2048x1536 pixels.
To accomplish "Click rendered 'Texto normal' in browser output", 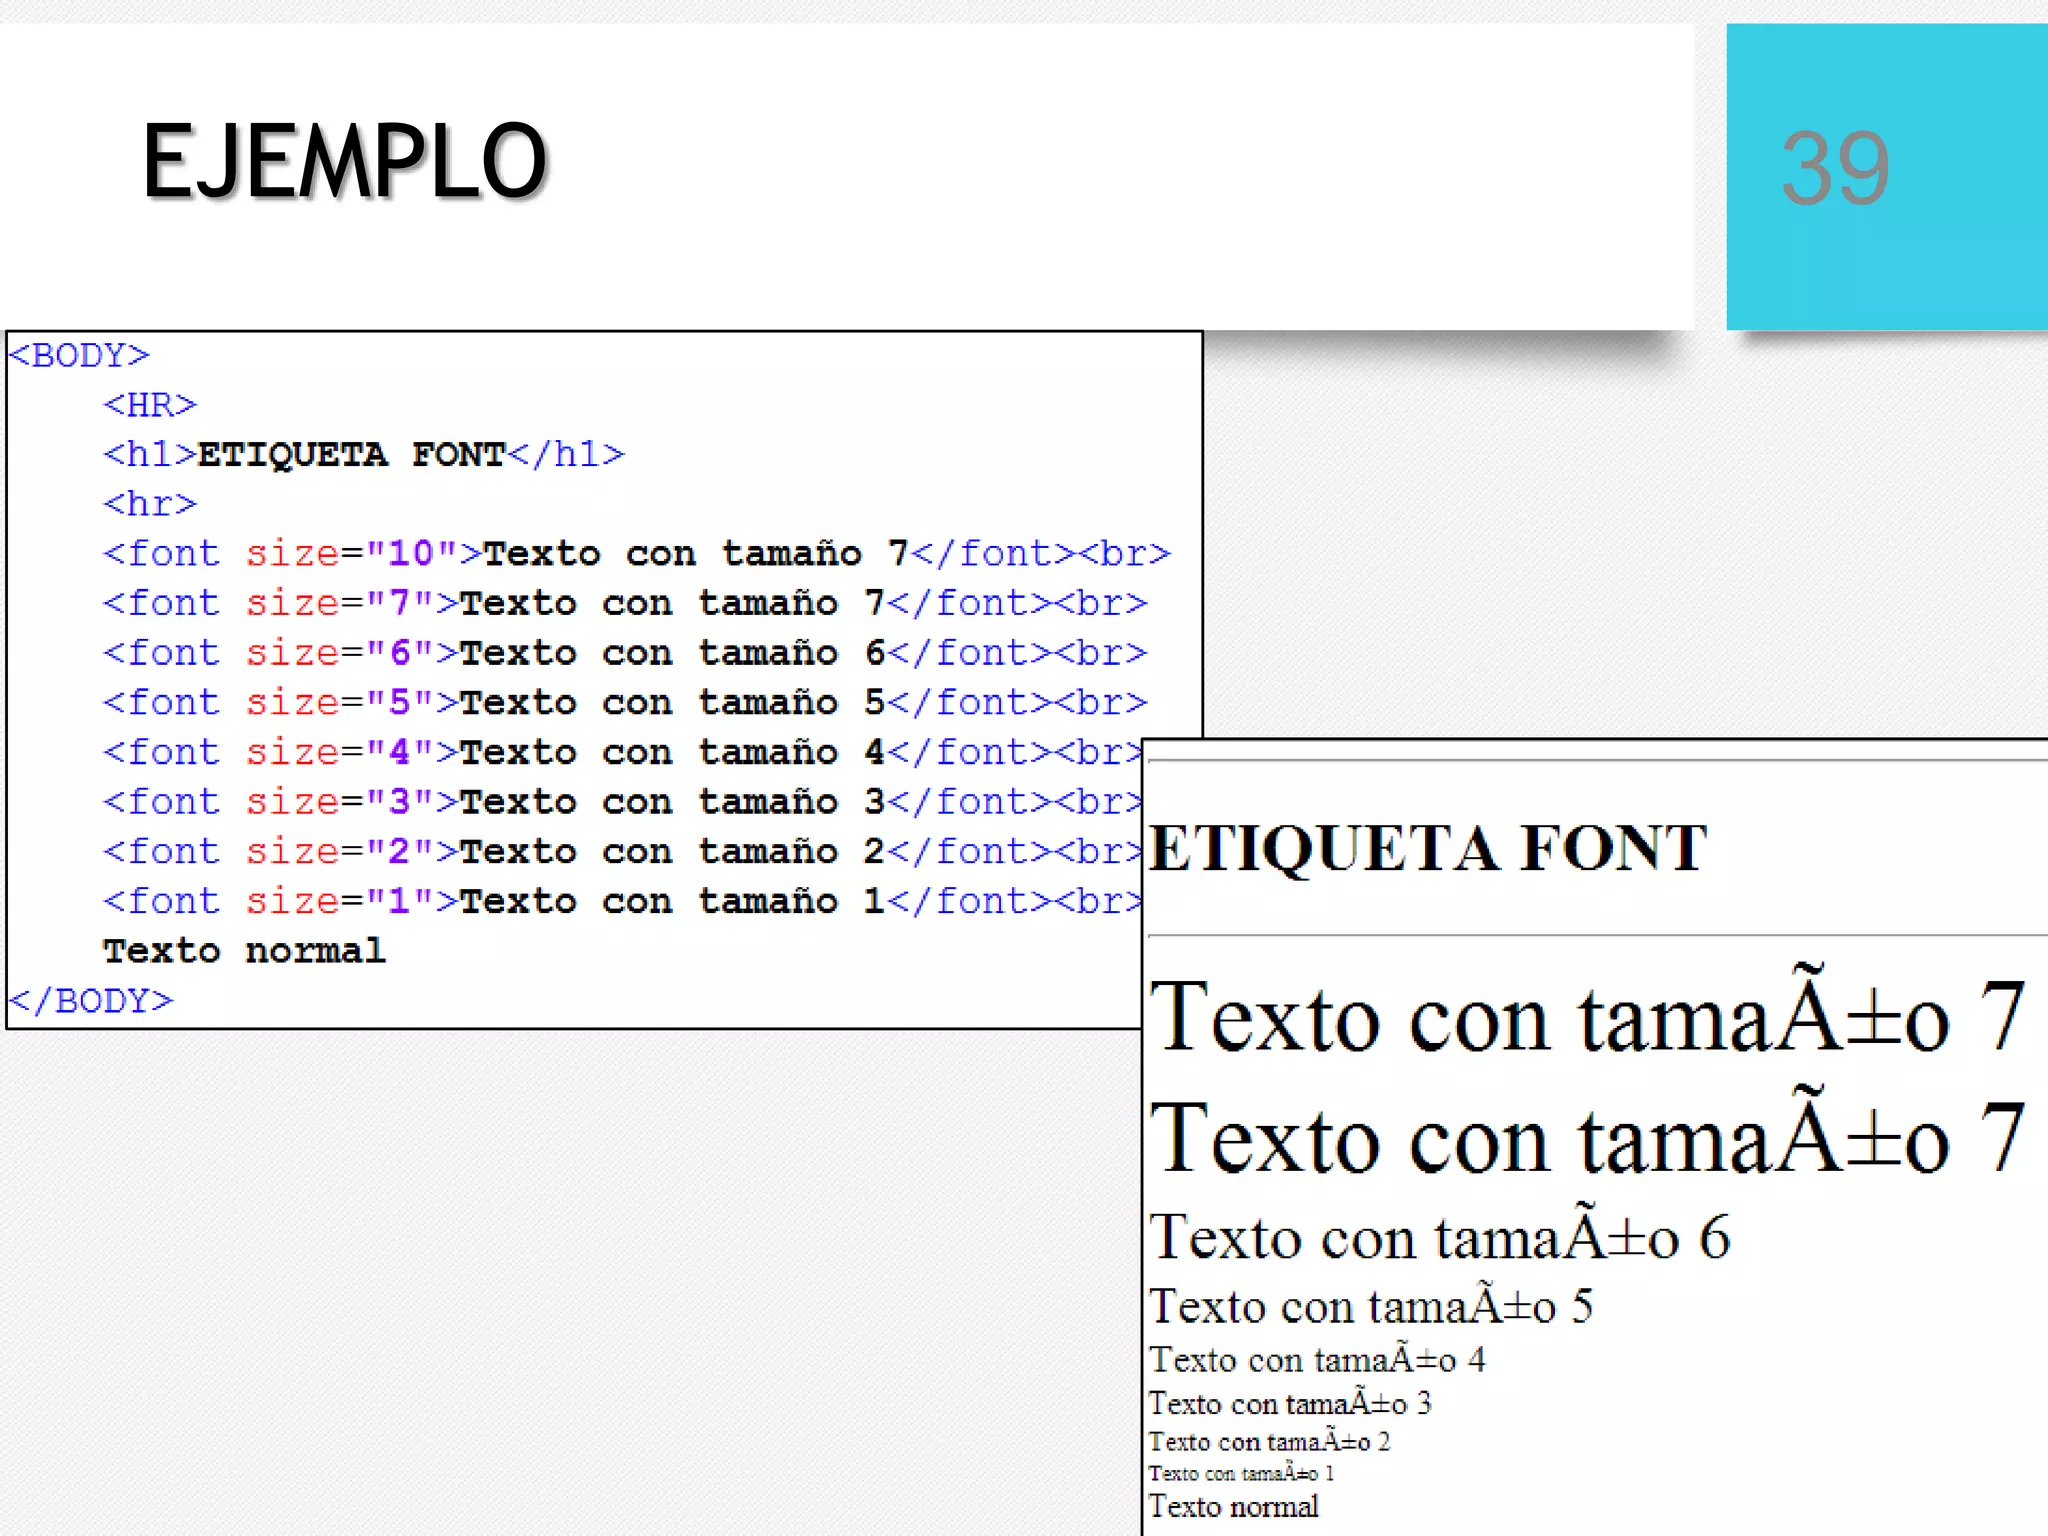I will (1233, 1506).
